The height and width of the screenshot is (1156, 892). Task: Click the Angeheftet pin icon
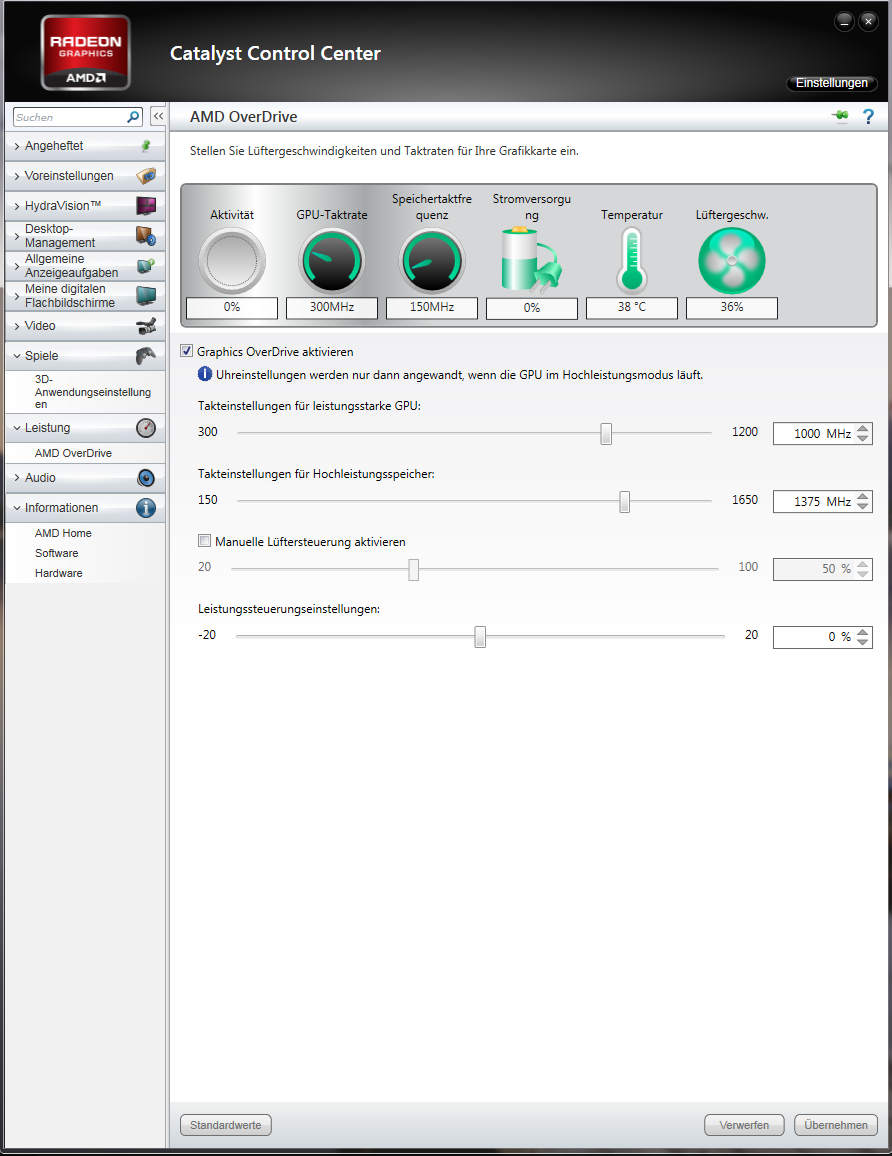(146, 146)
